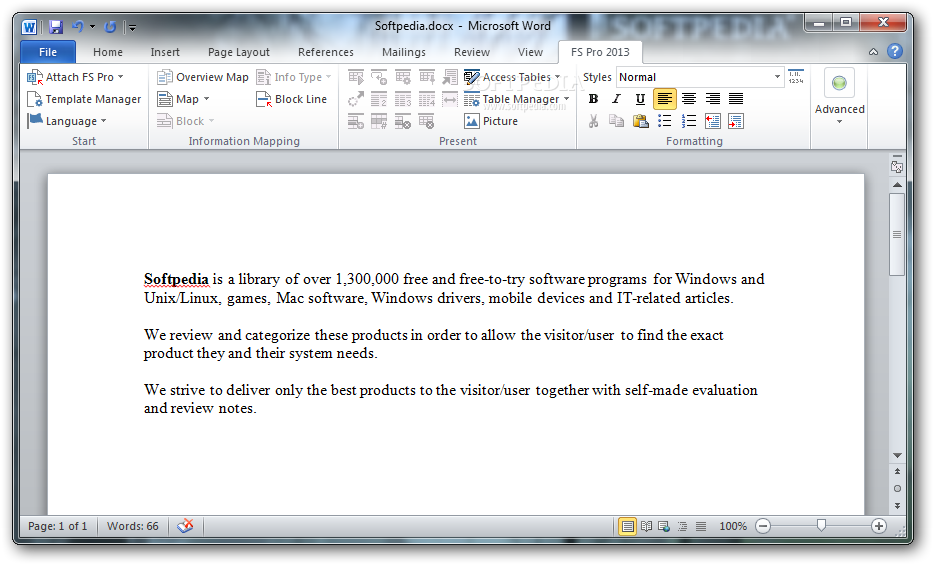Click the scroll down arrow of document scrollbar

(x=897, y=455)
